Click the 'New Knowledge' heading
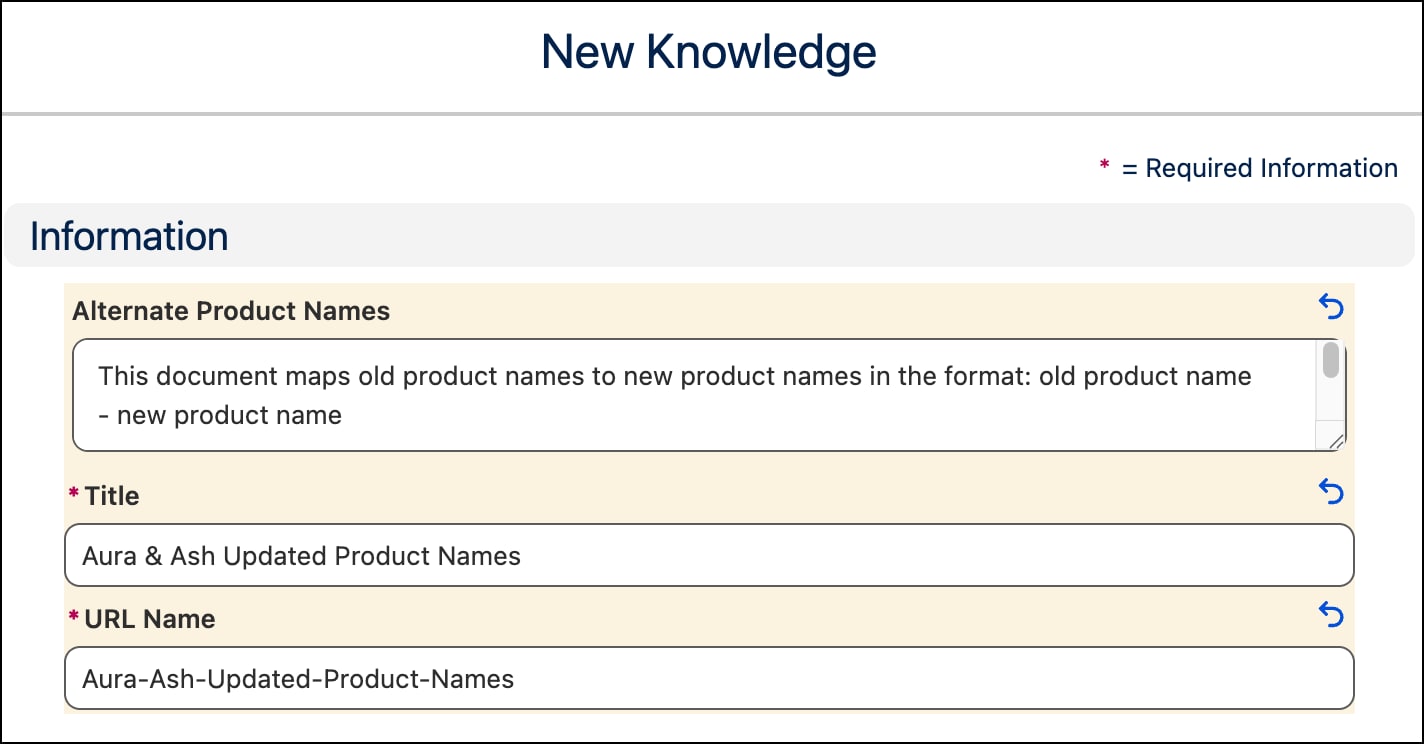Viewport: 1424px width, 744px height. point(708,52)
